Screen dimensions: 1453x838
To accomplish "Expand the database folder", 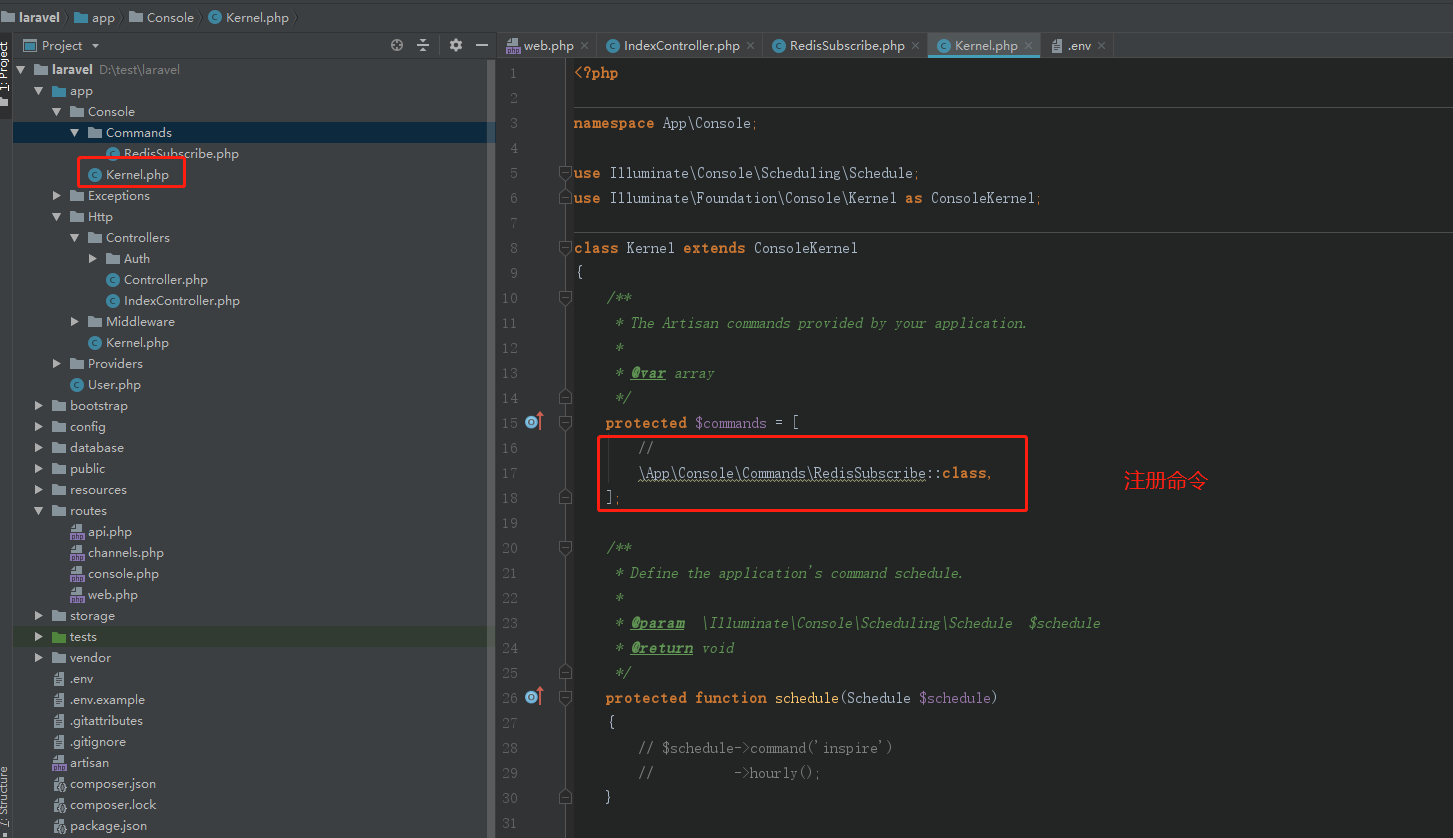I will click(x=39, y=448).
